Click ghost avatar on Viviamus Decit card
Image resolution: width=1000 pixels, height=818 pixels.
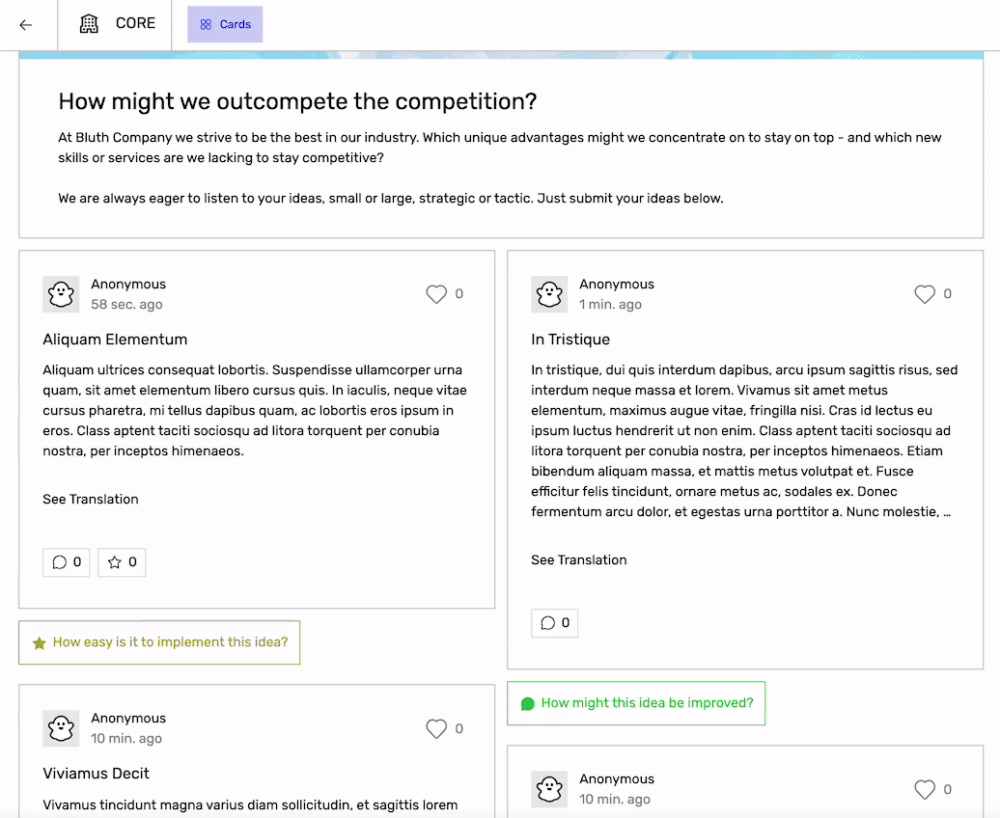61,728
